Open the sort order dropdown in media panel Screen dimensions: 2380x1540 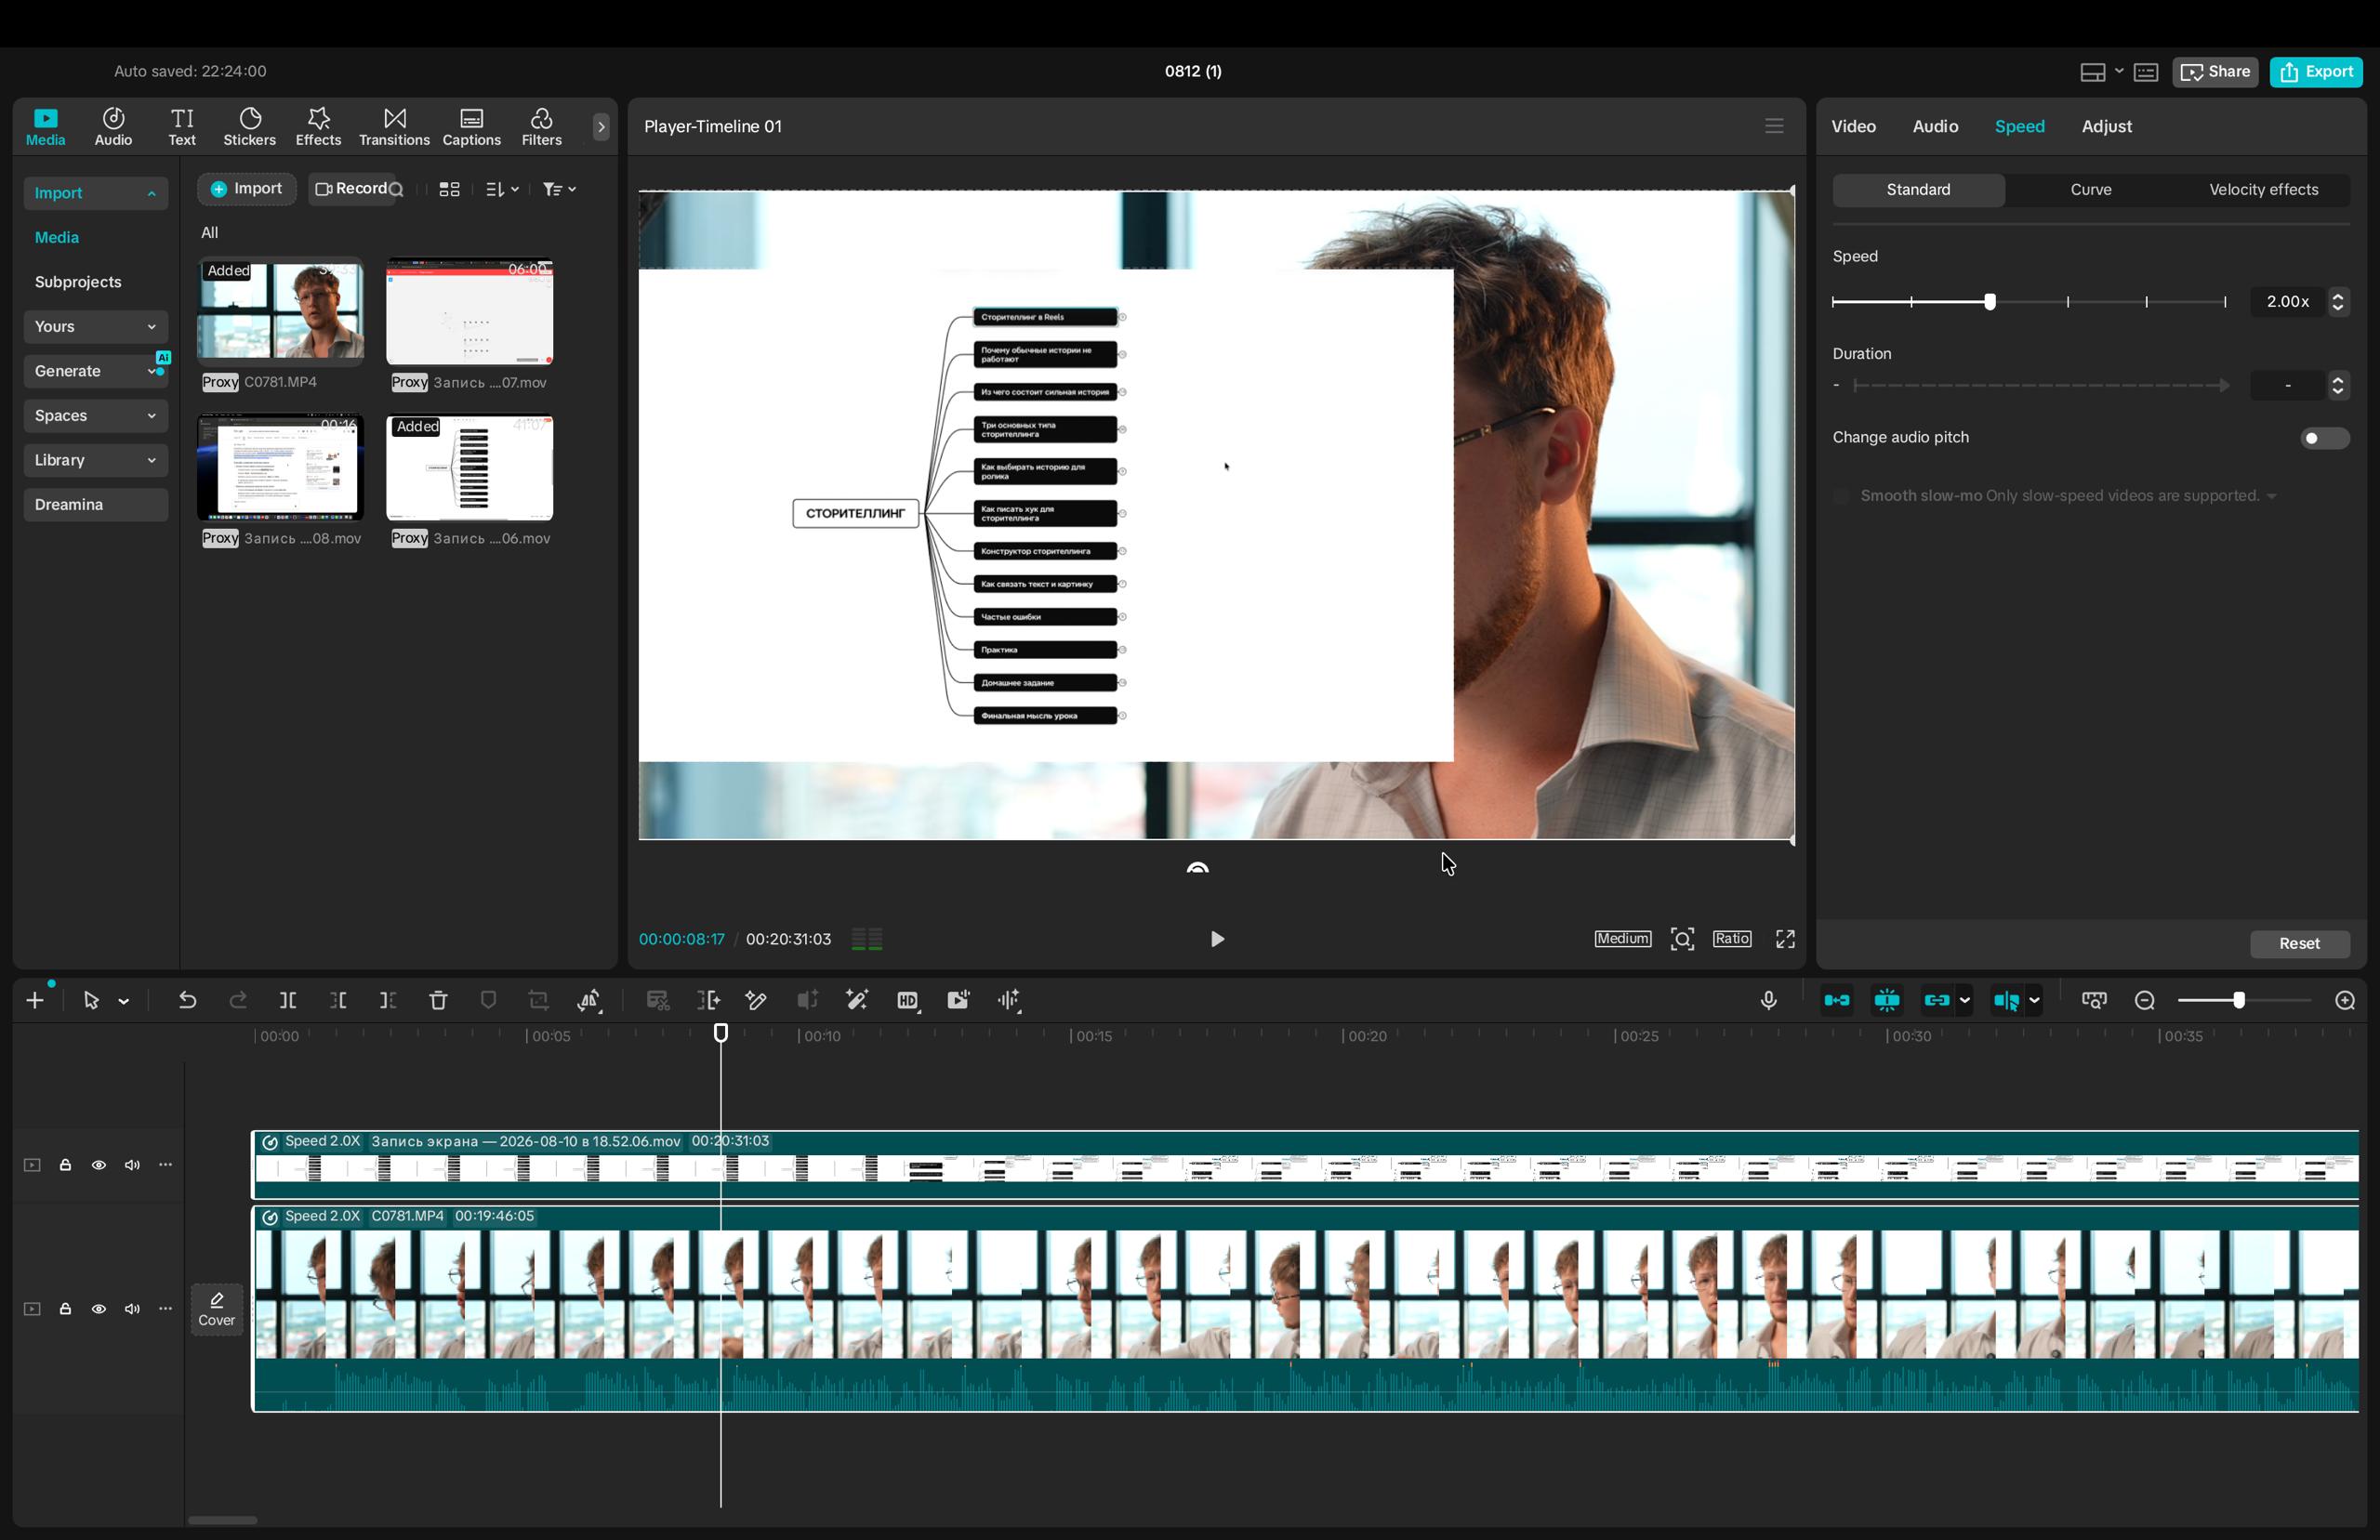coord(502,189)
